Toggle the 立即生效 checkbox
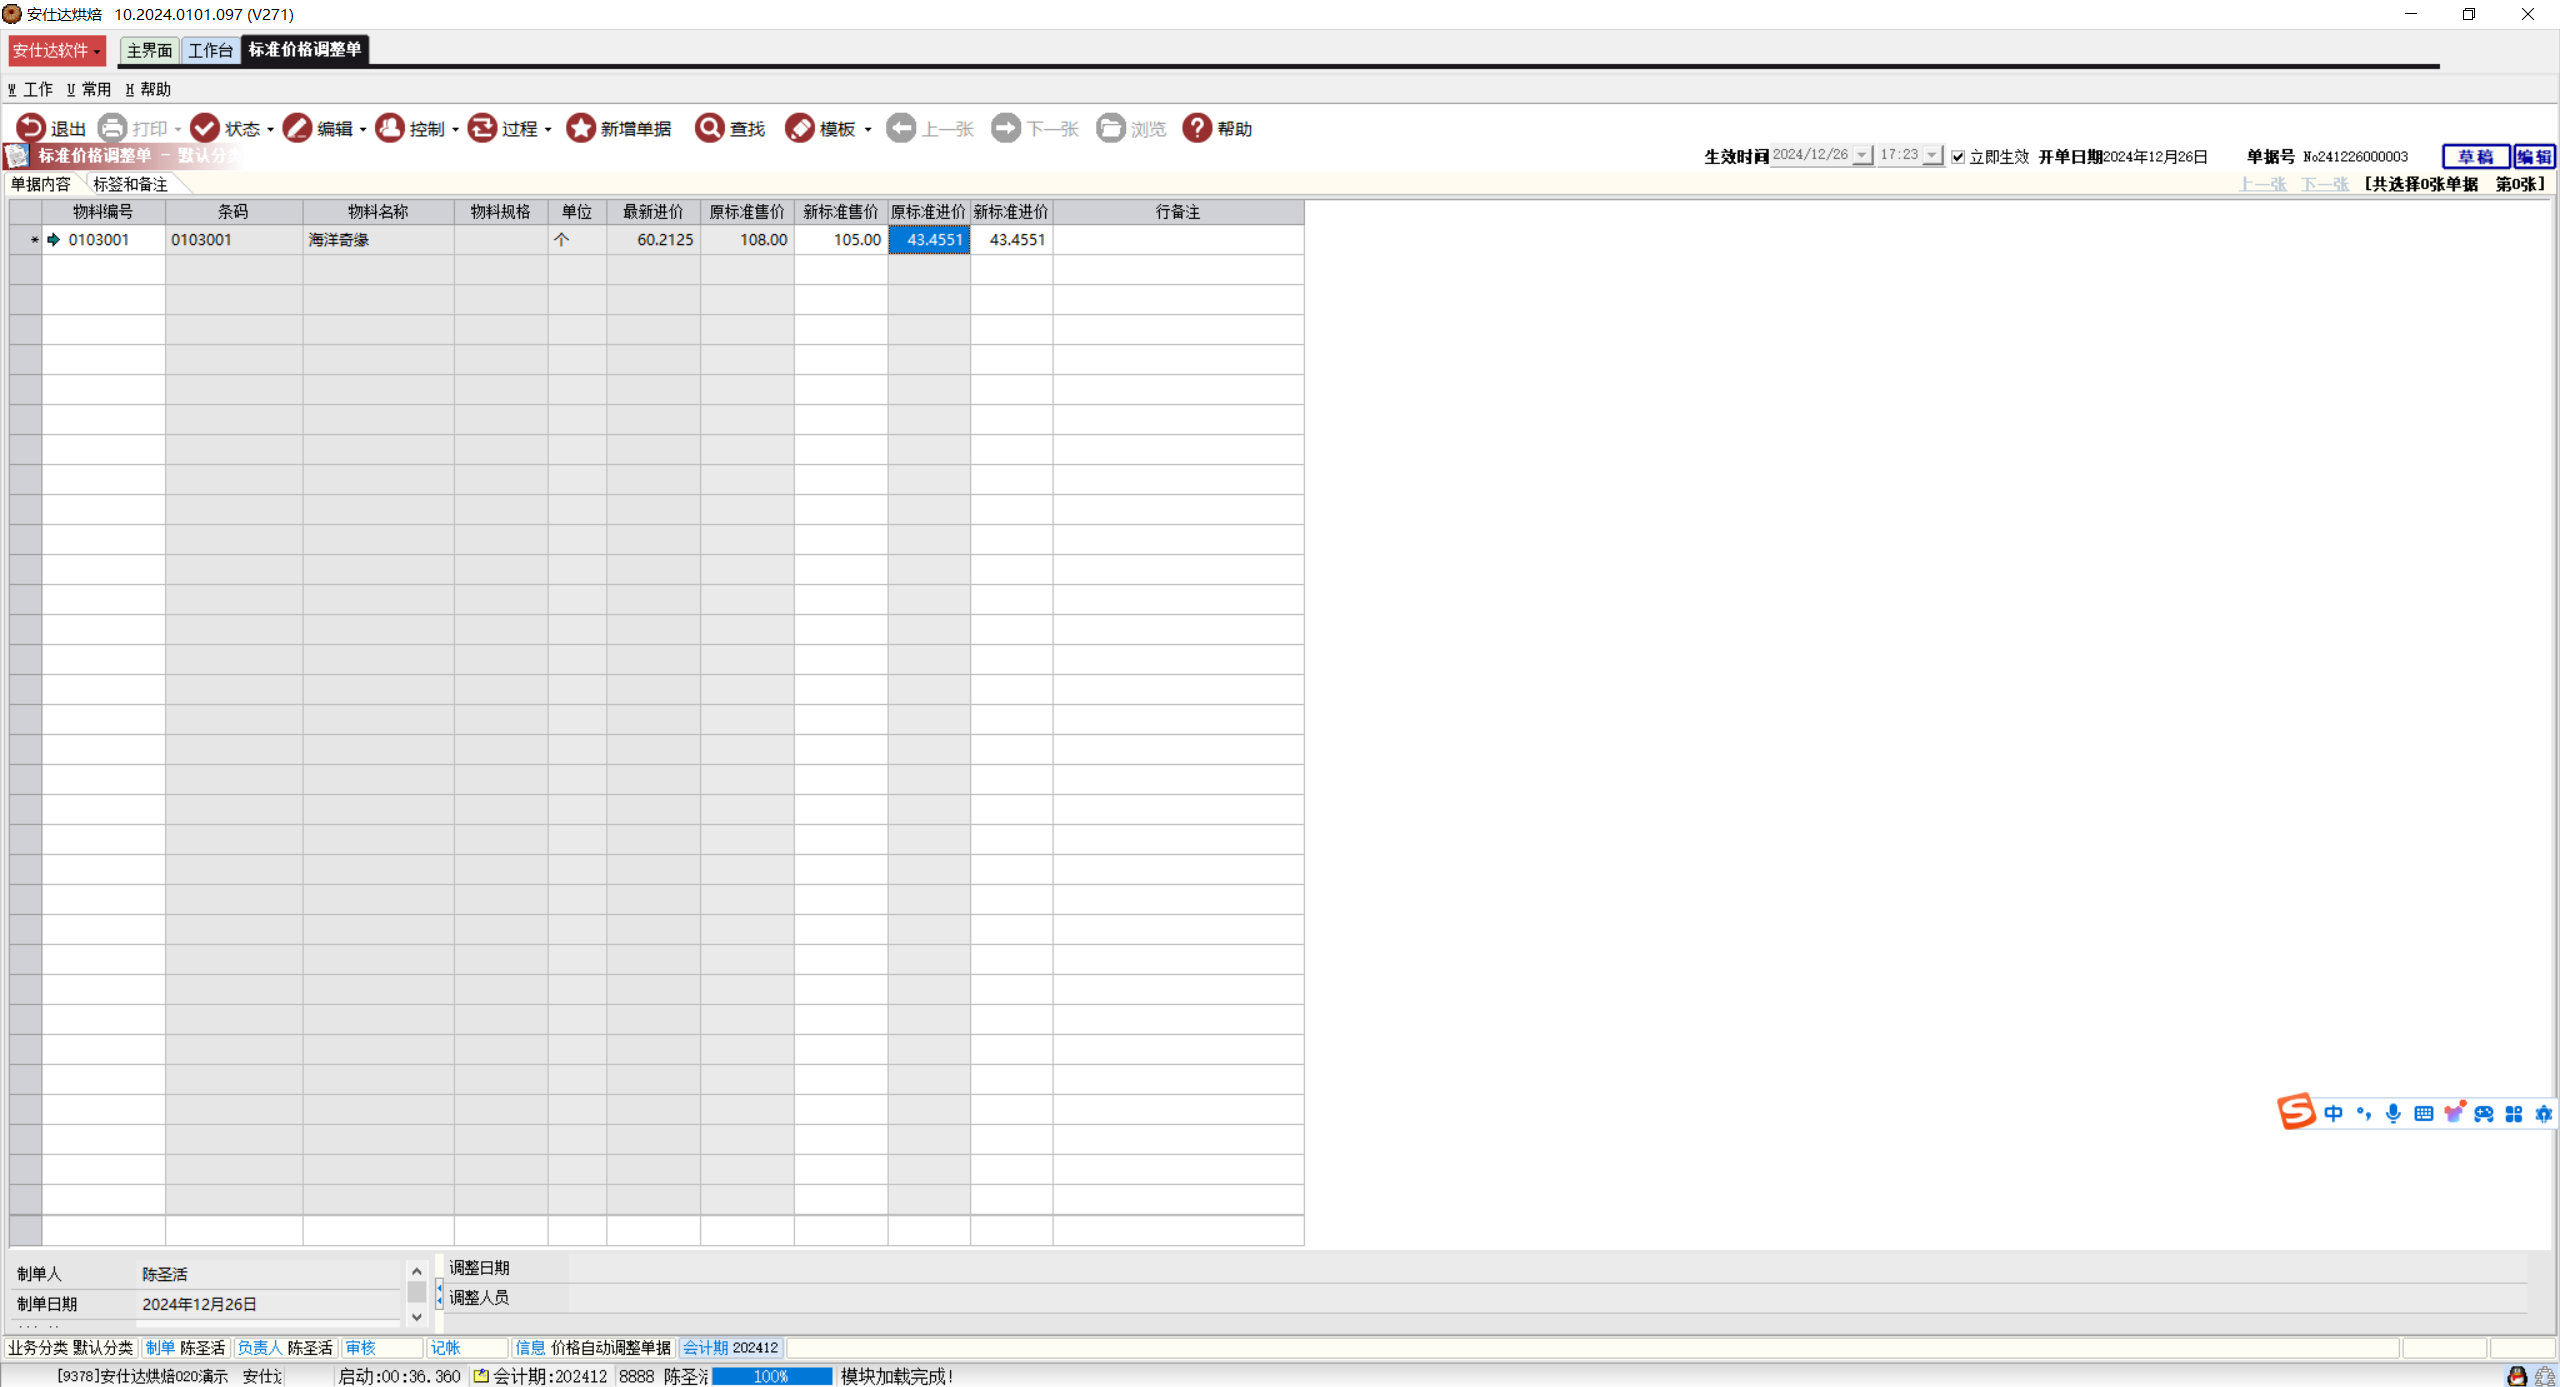The height and width of the screenshot is (1387, 2560). click(x=1958, y=156)
